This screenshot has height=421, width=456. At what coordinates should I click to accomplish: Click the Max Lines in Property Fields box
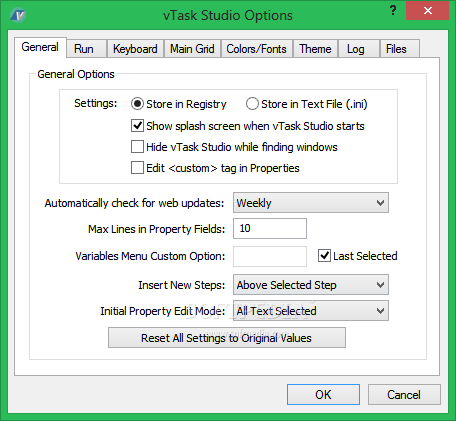pyautogui.click(x=270, y=229)
